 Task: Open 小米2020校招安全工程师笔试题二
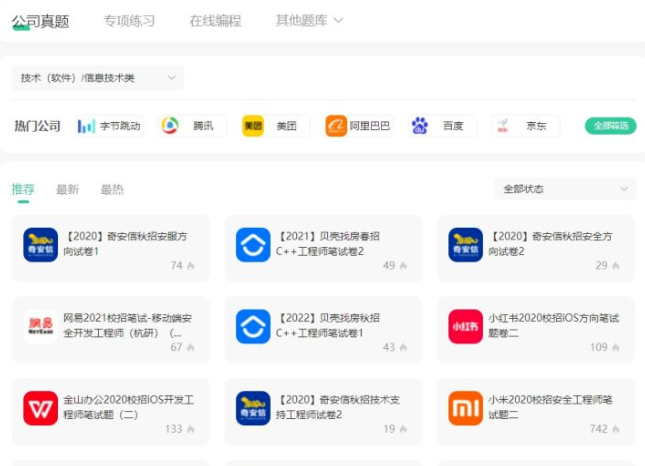point(550,407)
